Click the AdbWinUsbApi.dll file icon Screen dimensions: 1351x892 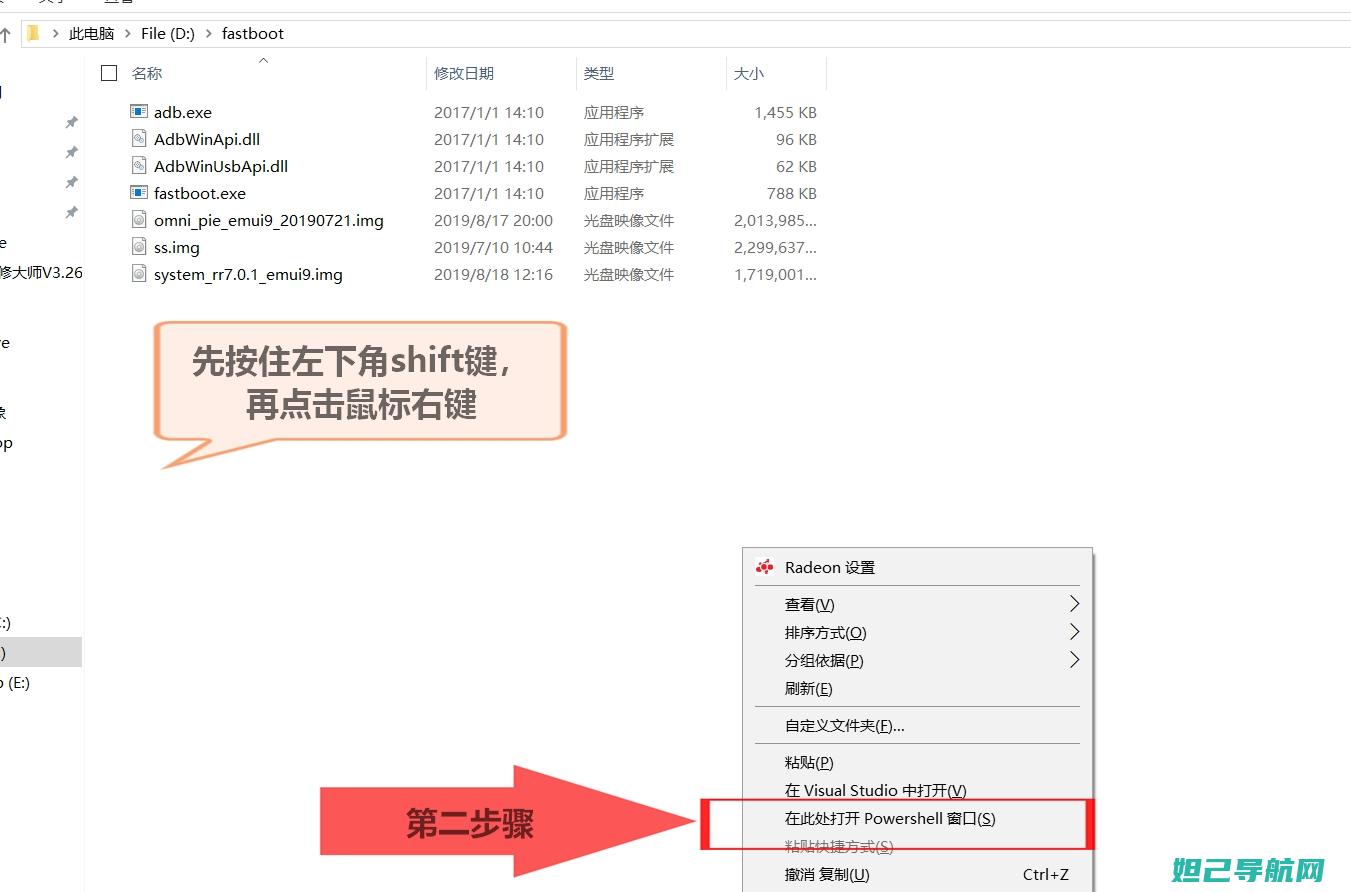139,166
